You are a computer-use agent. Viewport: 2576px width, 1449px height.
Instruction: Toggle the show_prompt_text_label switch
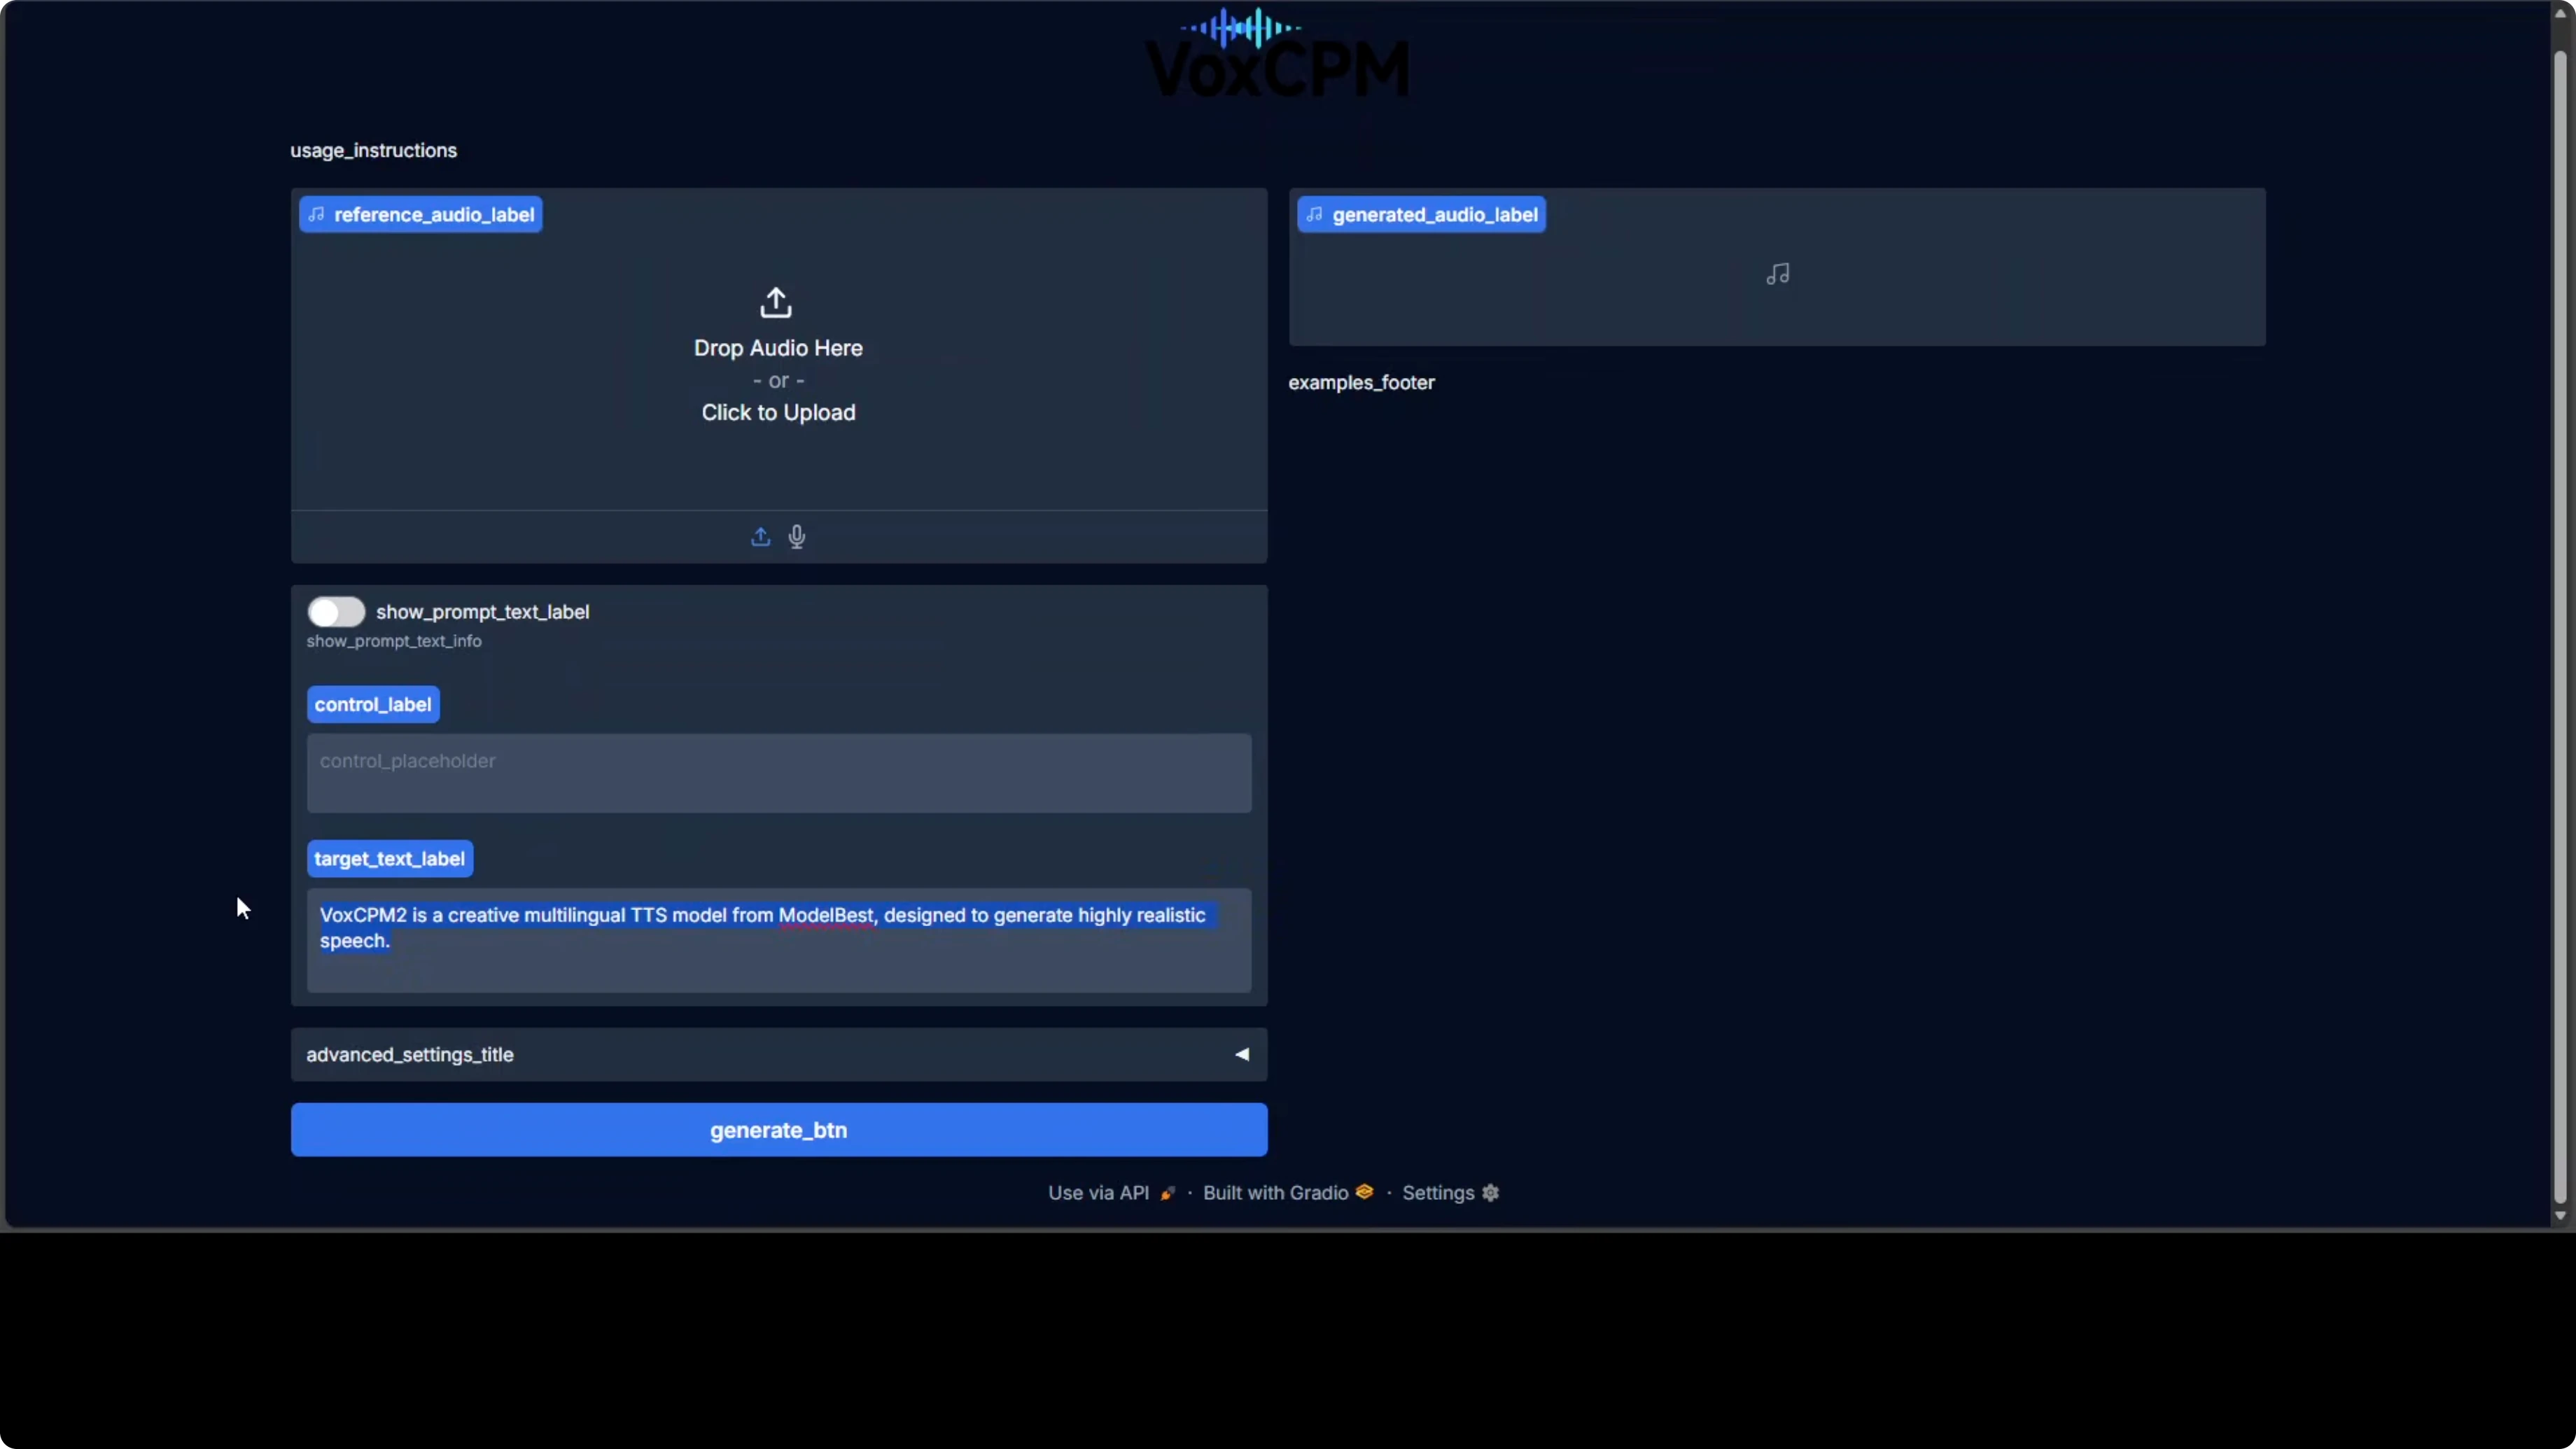pyautogui.click(x=336, y=611)
